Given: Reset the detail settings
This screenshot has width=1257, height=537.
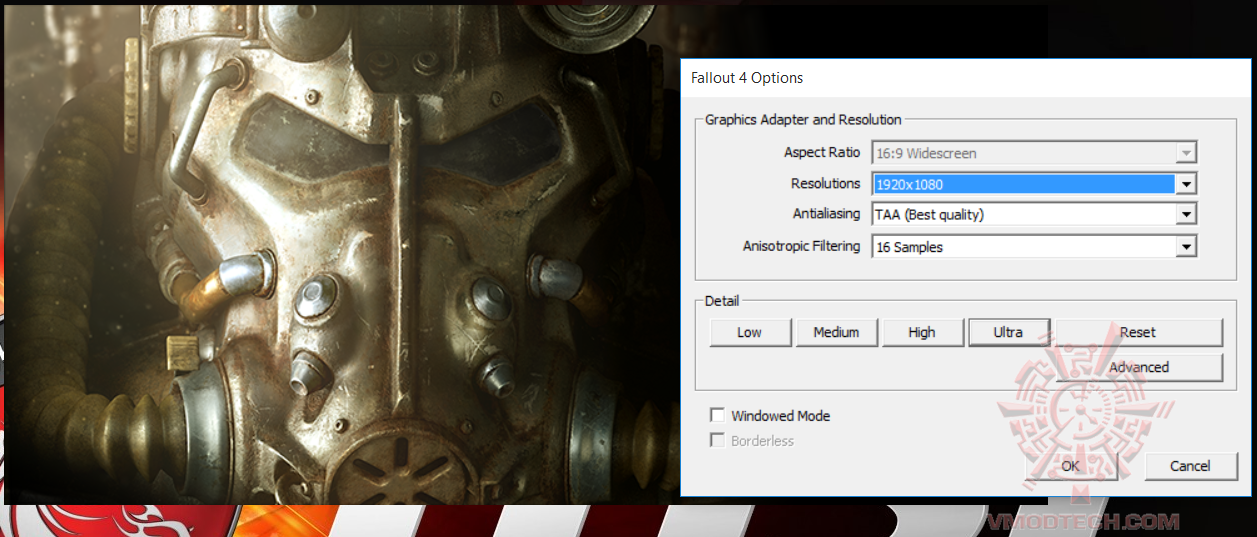Looking at the screenshot, I should (x=1138, y=332).
